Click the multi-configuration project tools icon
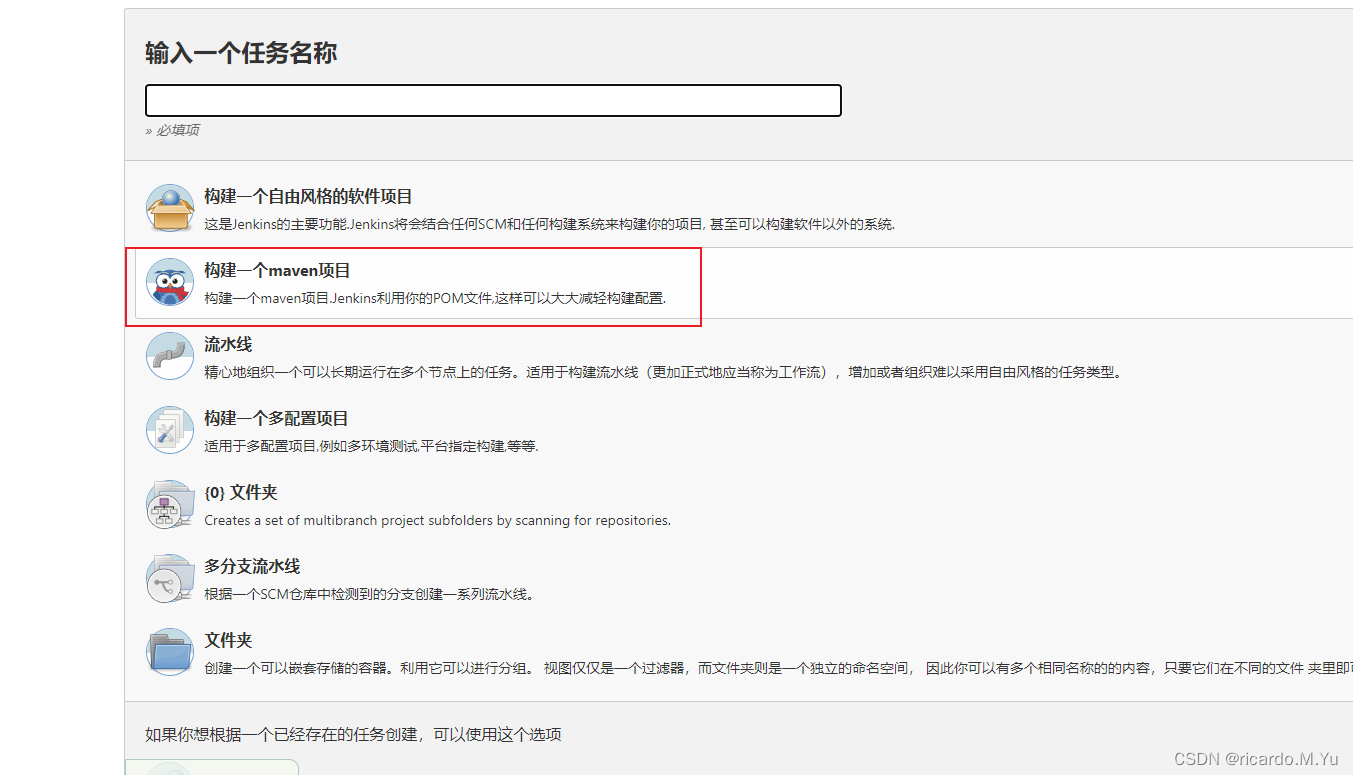This screenshot has width=1353, height=775. [x=170, y=430]
